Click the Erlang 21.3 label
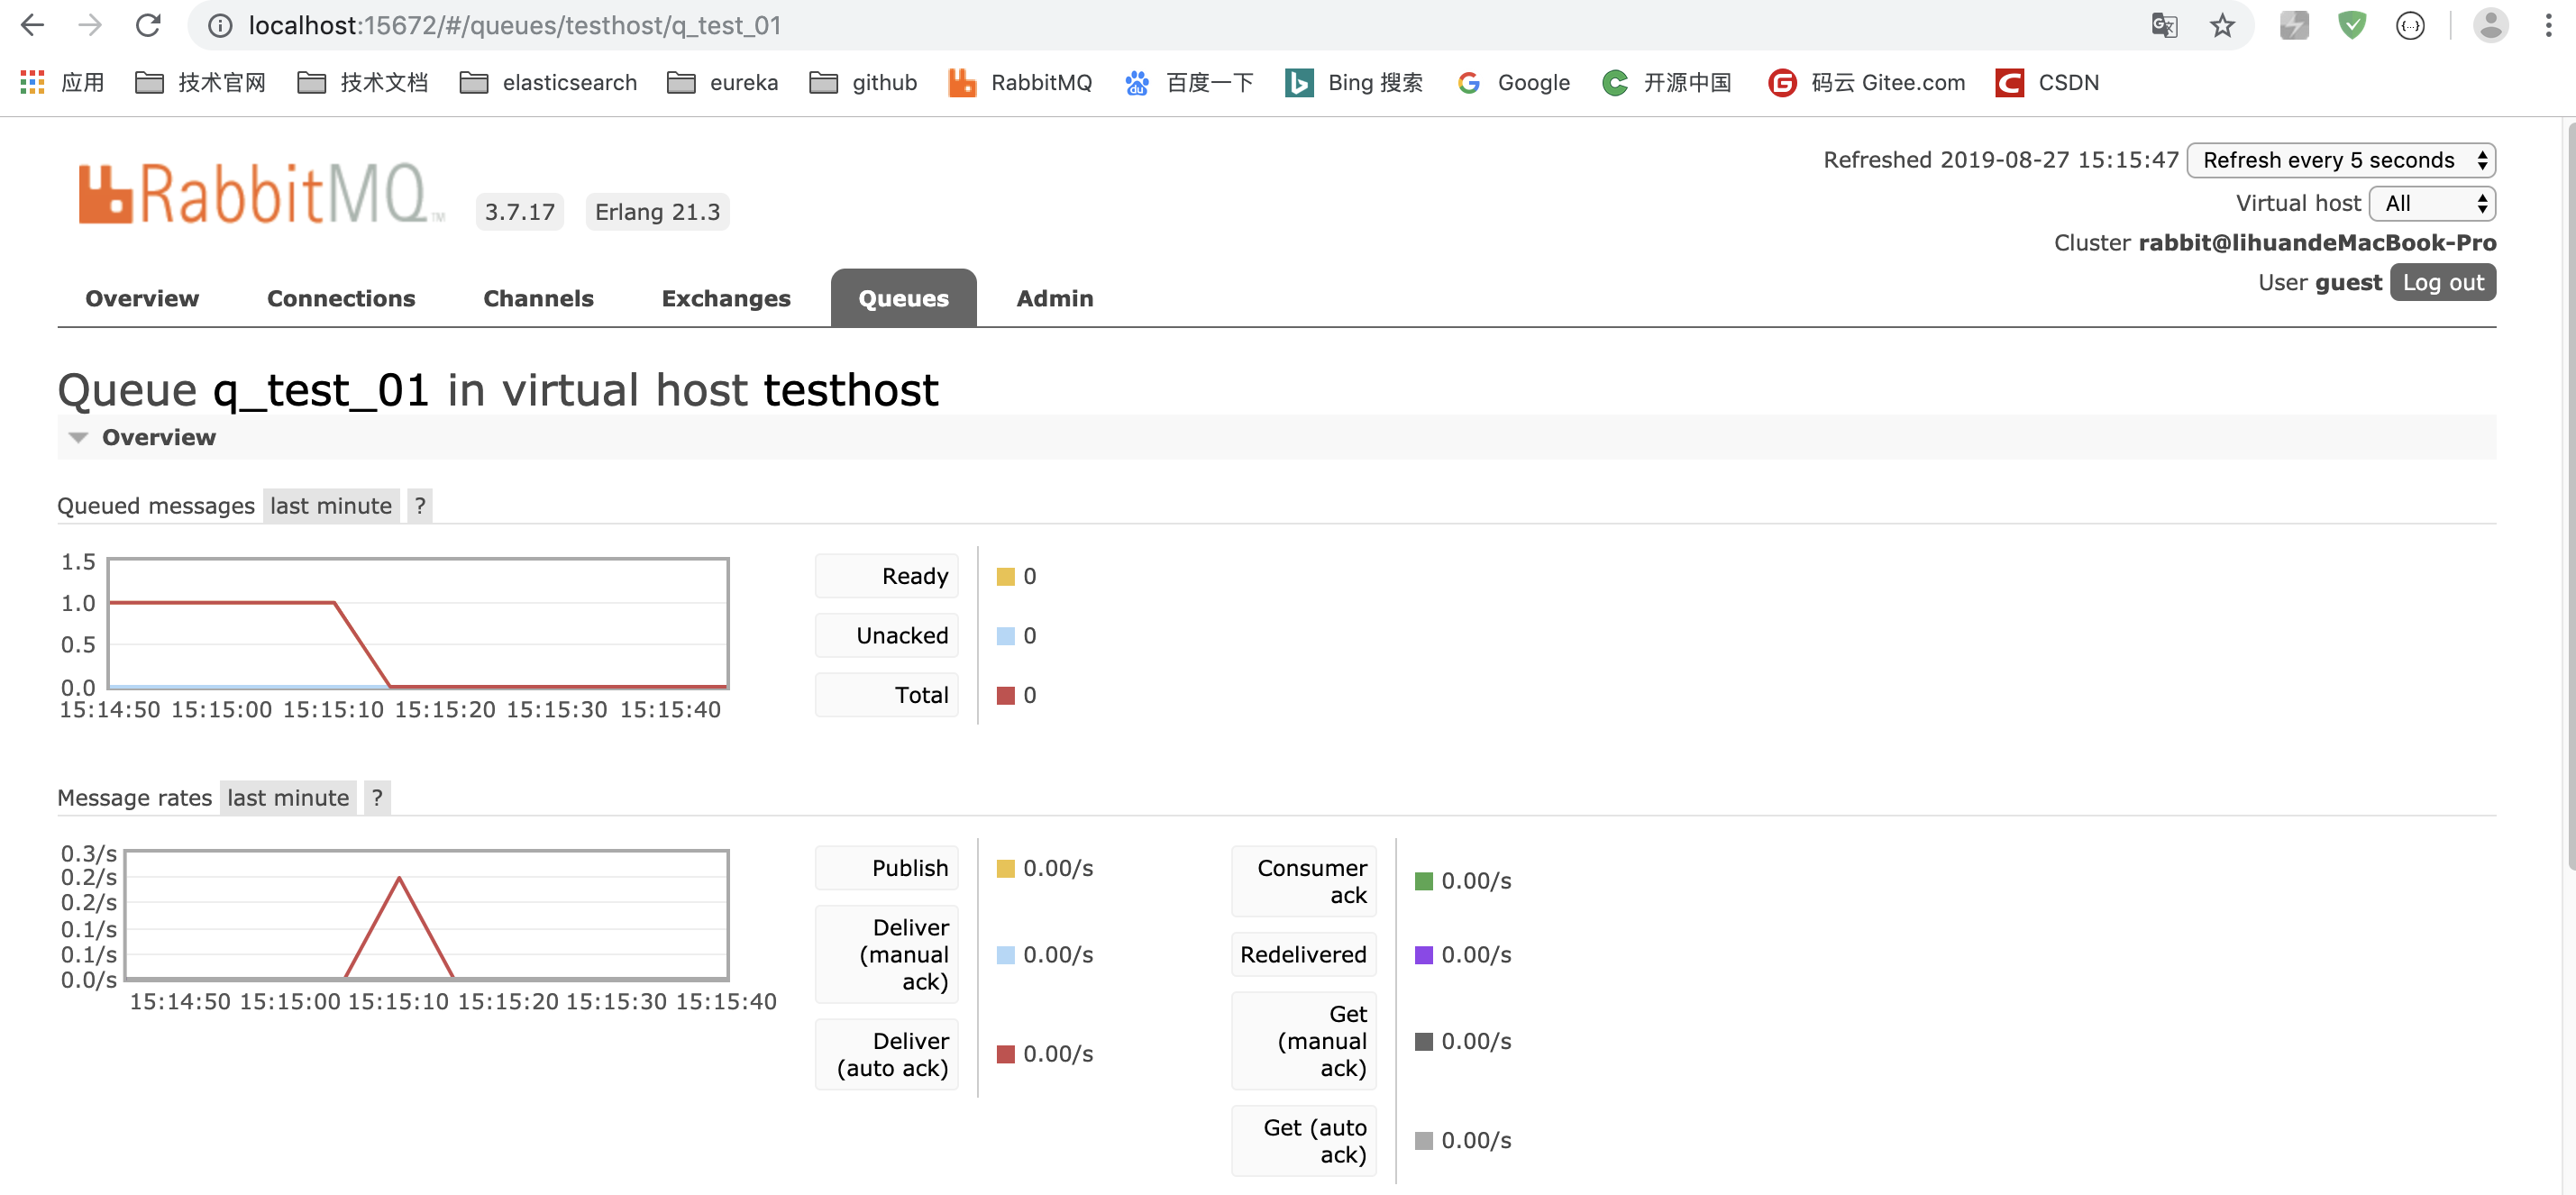Image resolution: width=2576 pixels, height=1195 pixels. [x=657, y=212]
